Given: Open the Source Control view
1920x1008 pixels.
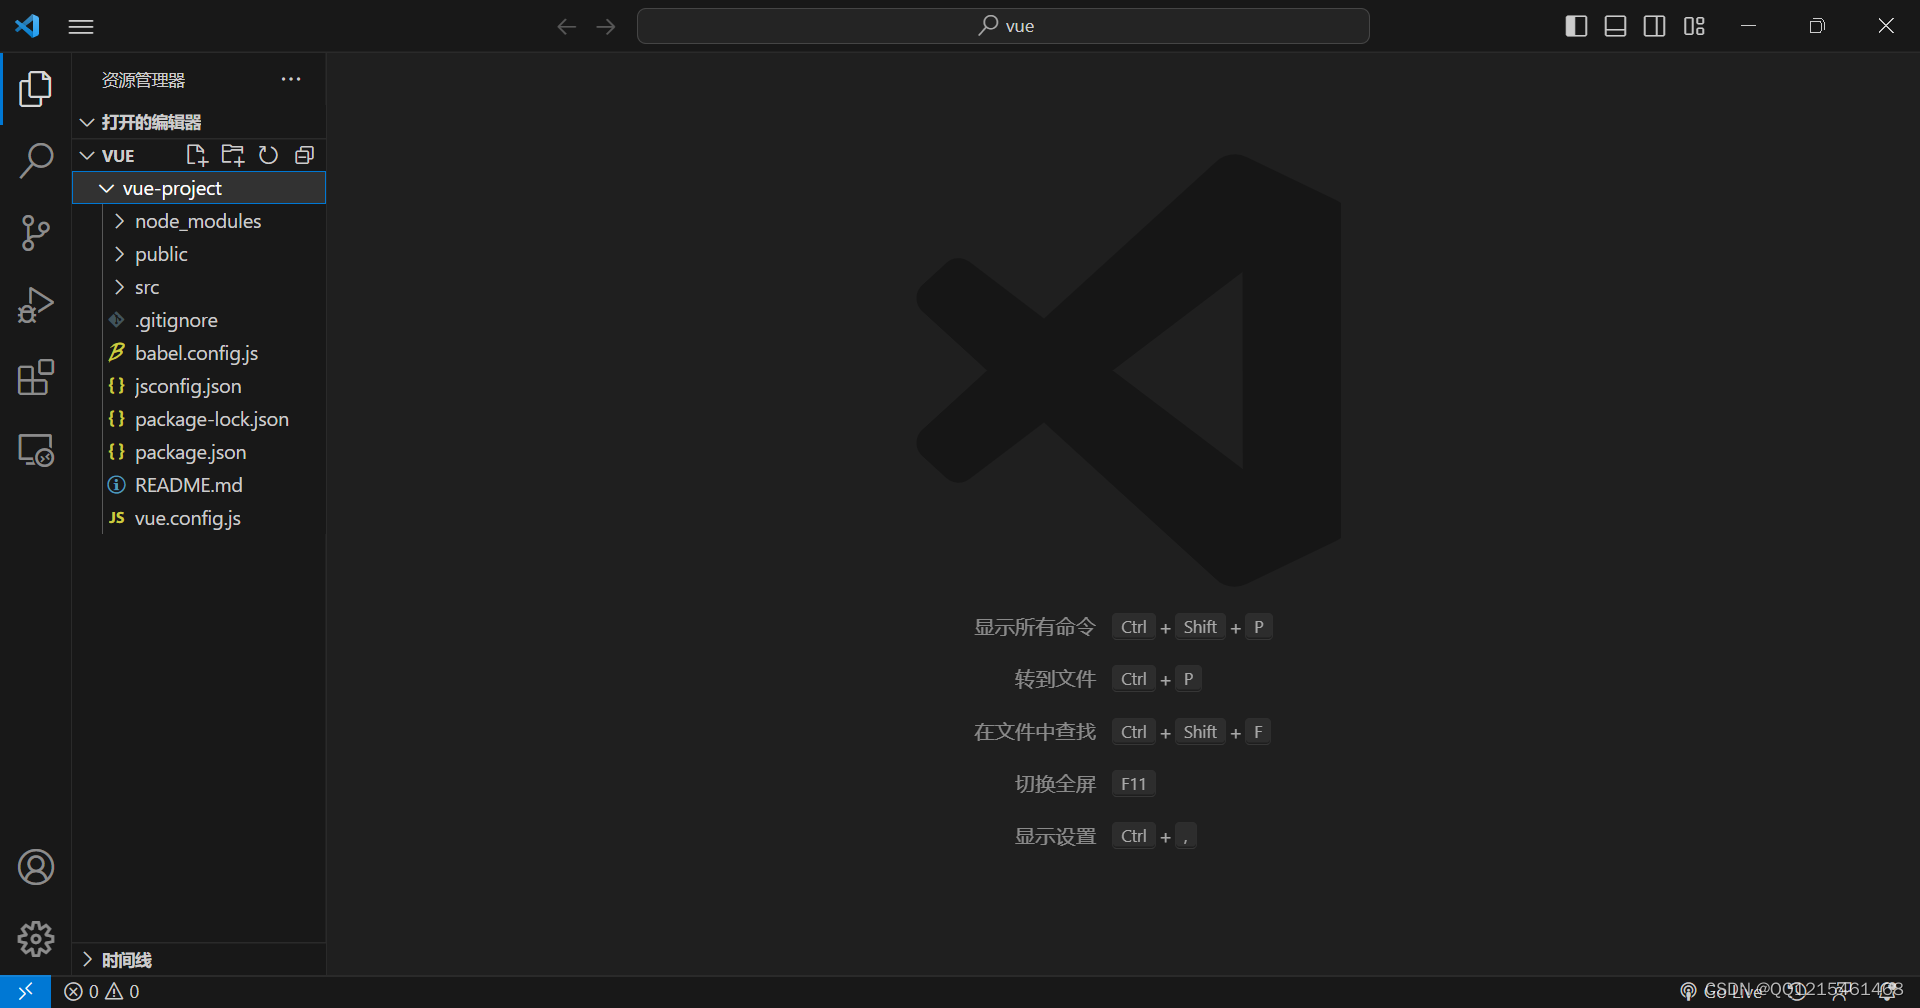Looking at the screenshot, I should coord(36,233).
